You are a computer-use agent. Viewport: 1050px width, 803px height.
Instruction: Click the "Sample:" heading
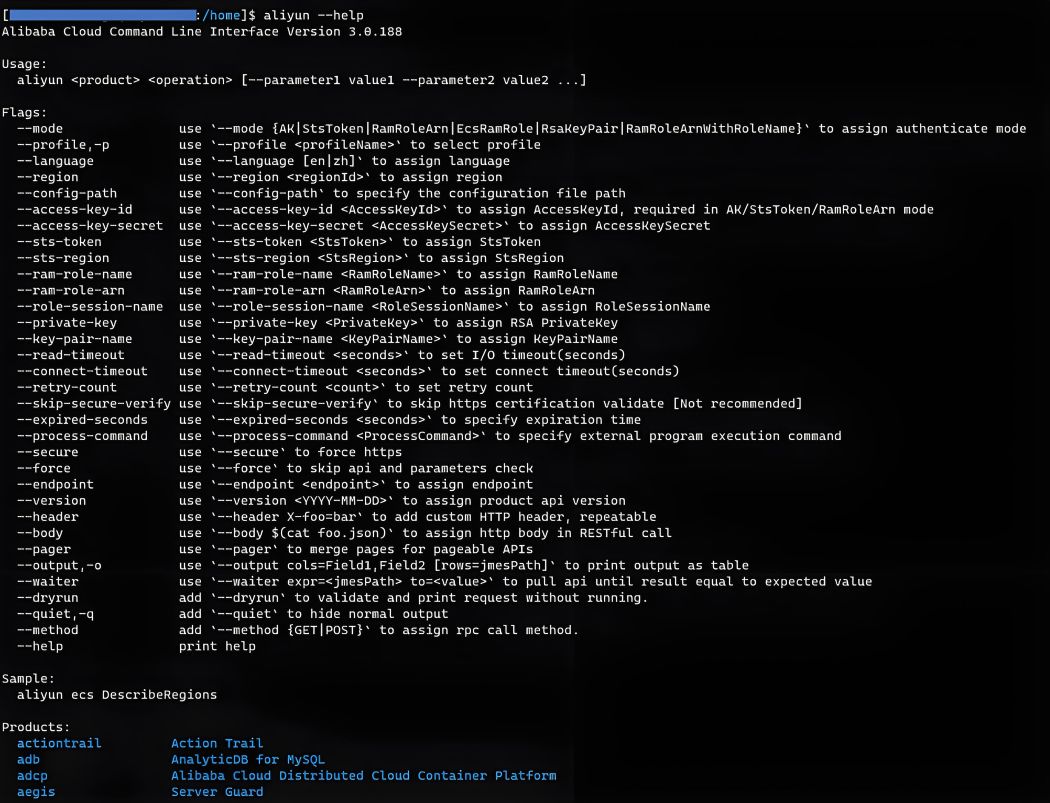28,678
